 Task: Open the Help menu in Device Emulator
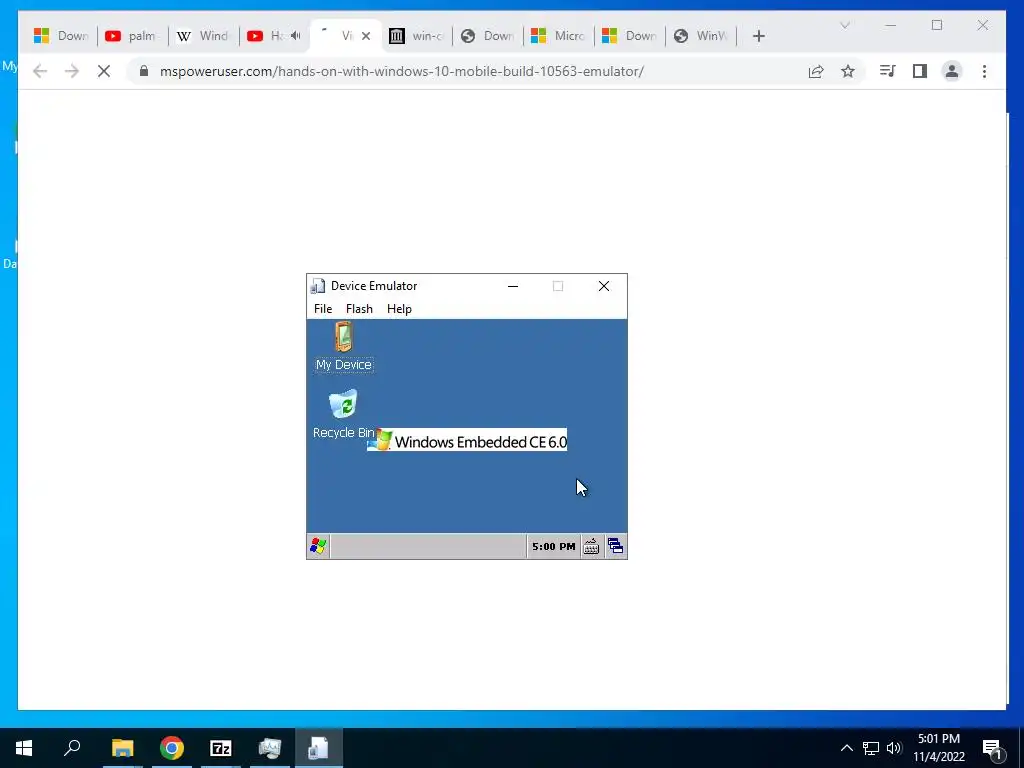399,309
